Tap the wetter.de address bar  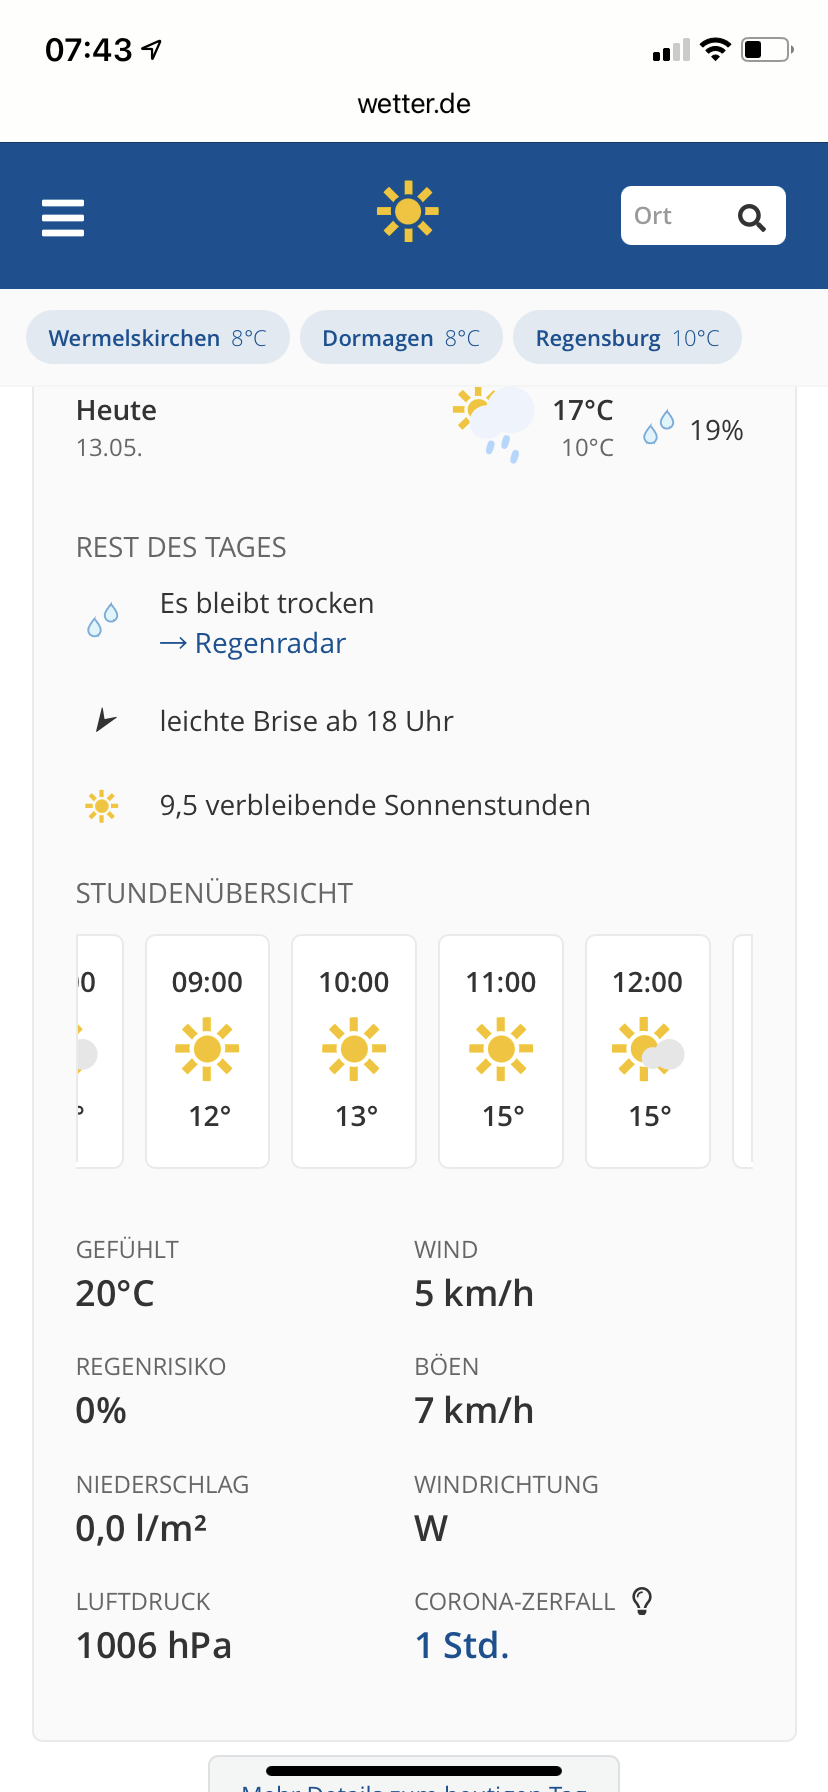[414, 104]
